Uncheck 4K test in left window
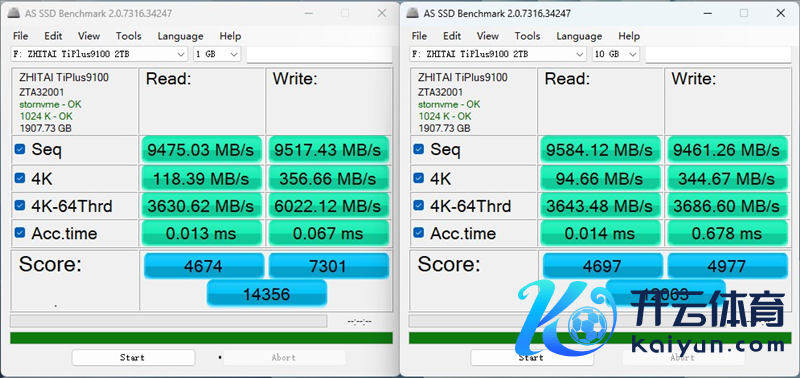The image size is (800, 378). click(x=20, y=178)
